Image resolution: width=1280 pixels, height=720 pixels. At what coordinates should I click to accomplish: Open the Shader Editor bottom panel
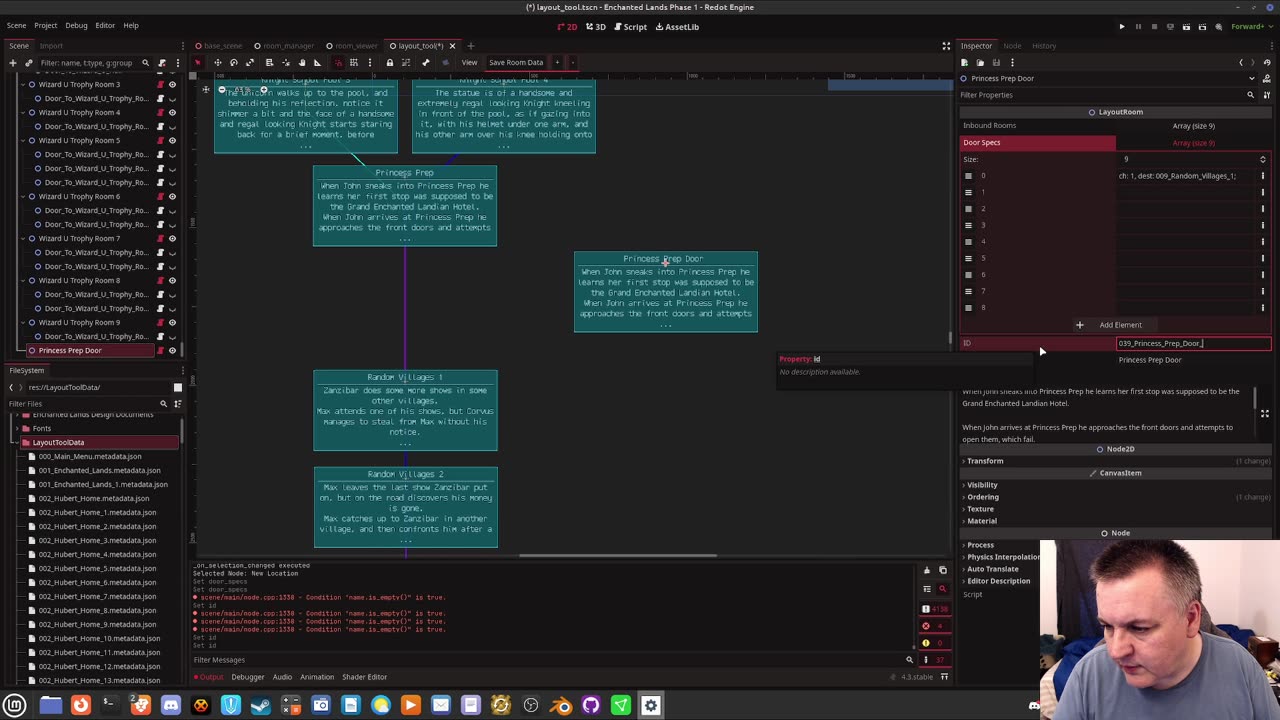[x=364, y=677]
